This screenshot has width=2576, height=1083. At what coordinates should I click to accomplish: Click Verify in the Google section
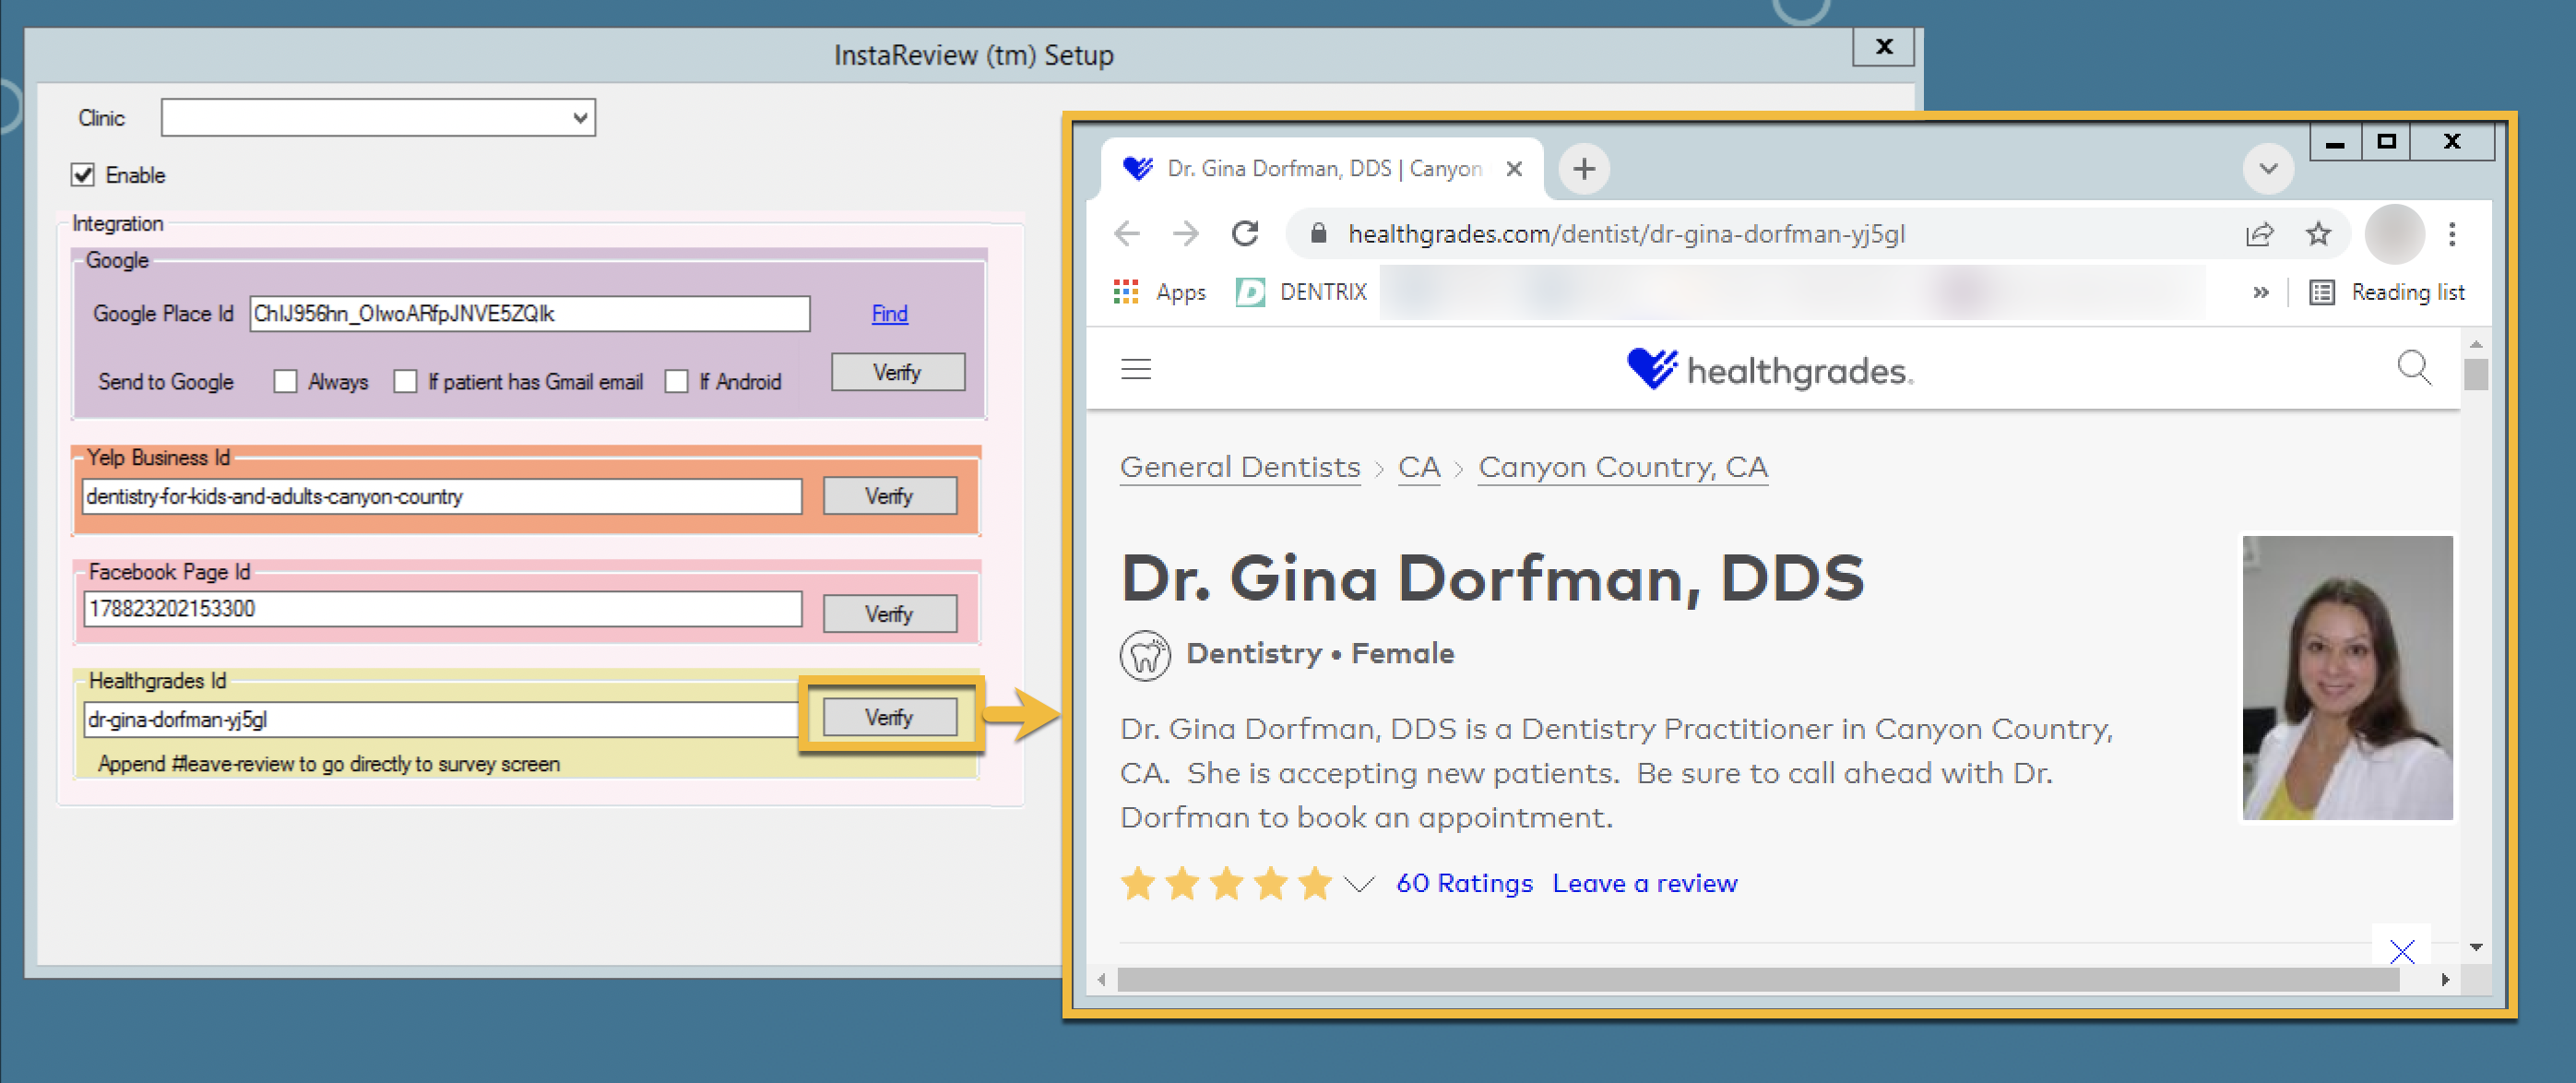(897, 373)
